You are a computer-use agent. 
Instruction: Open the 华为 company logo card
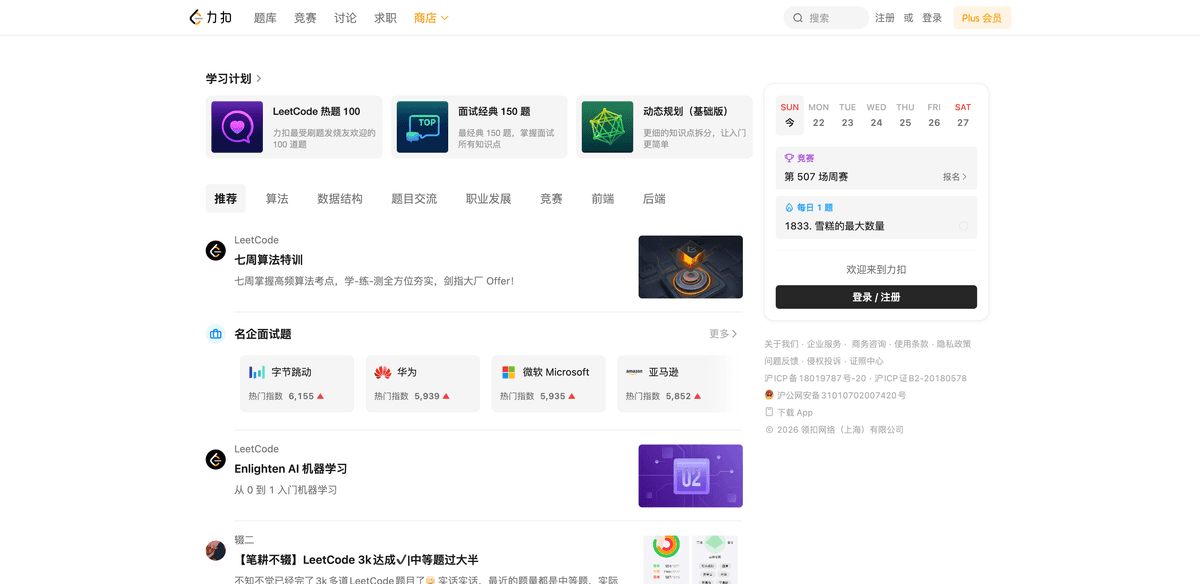click(383, 372)
